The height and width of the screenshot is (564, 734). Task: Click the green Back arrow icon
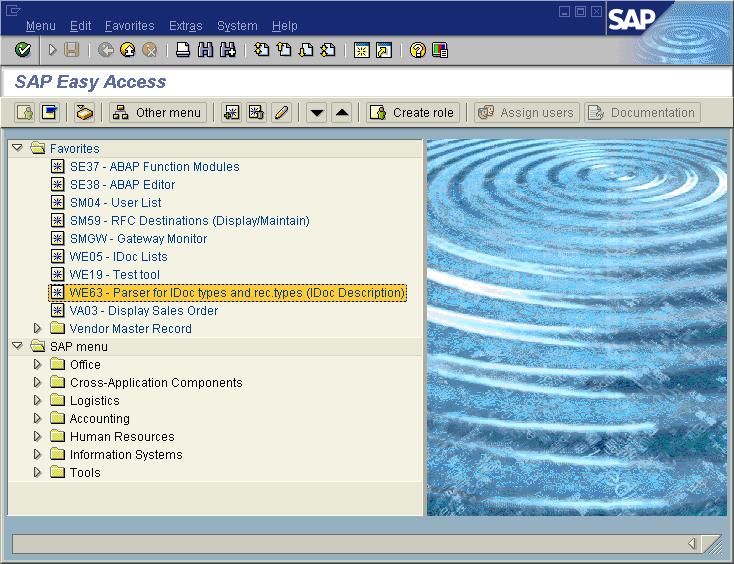click(x=106, y=50)
